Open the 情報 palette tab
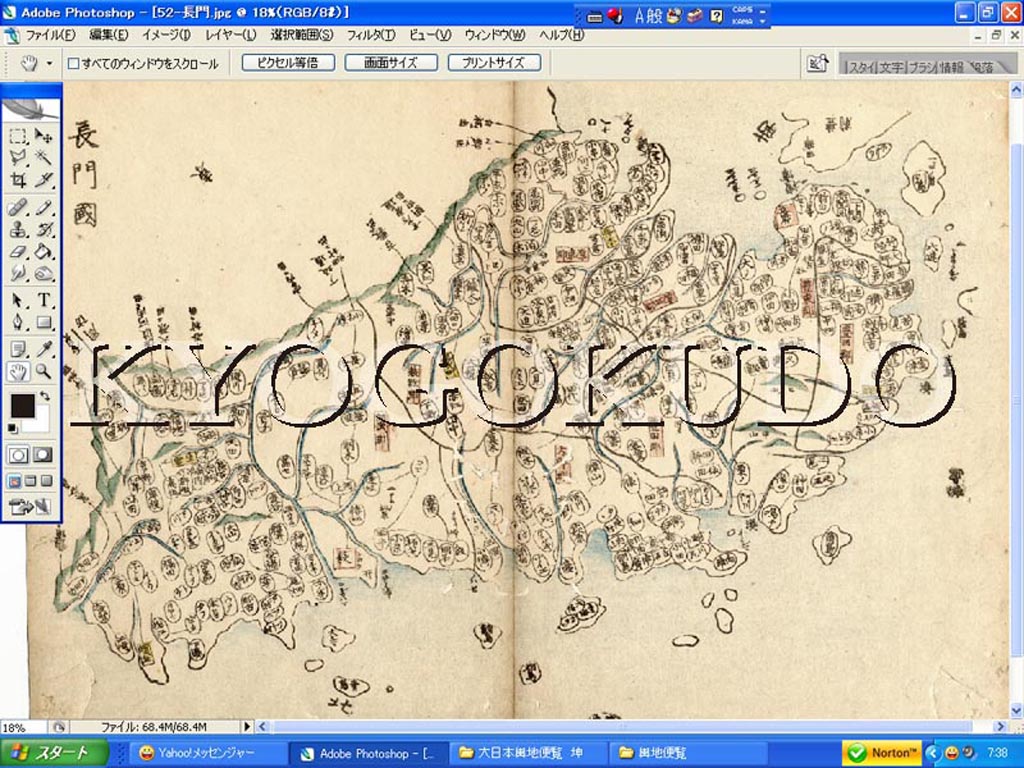The image size is (1024, 768). (952, 66)
